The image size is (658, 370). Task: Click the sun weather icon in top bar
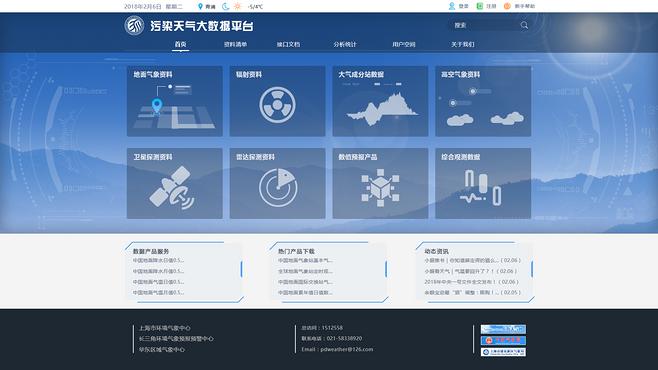[238, 6]
